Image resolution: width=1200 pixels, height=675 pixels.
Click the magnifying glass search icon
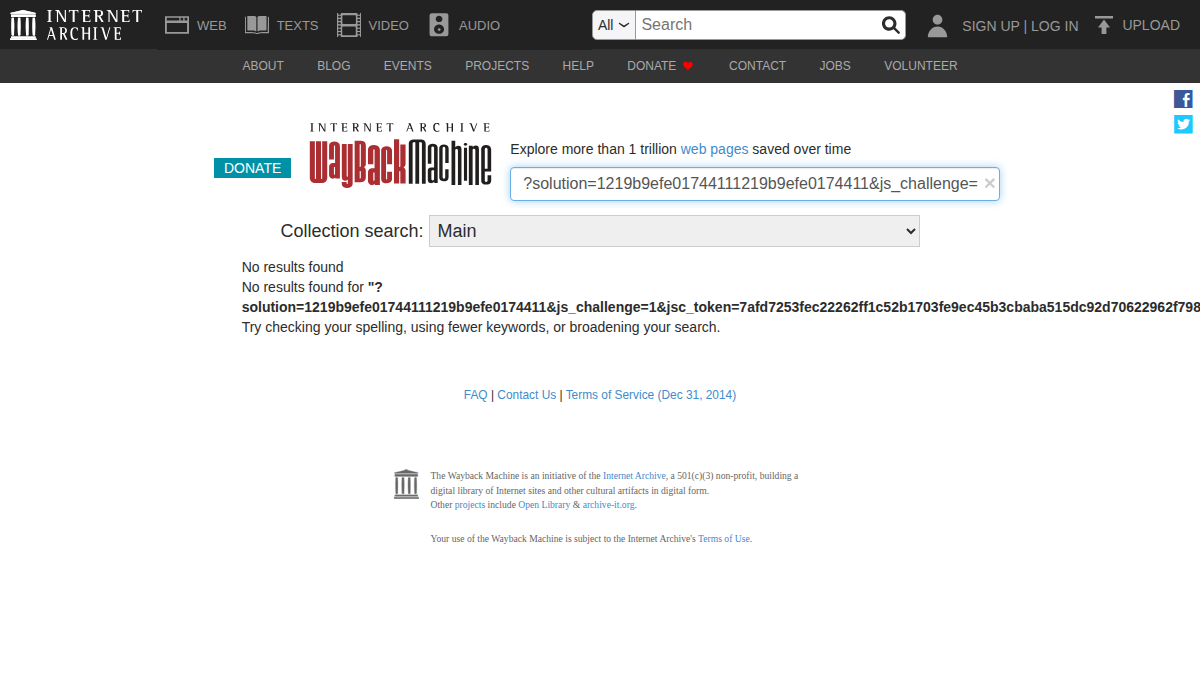[x=890, y=25]
